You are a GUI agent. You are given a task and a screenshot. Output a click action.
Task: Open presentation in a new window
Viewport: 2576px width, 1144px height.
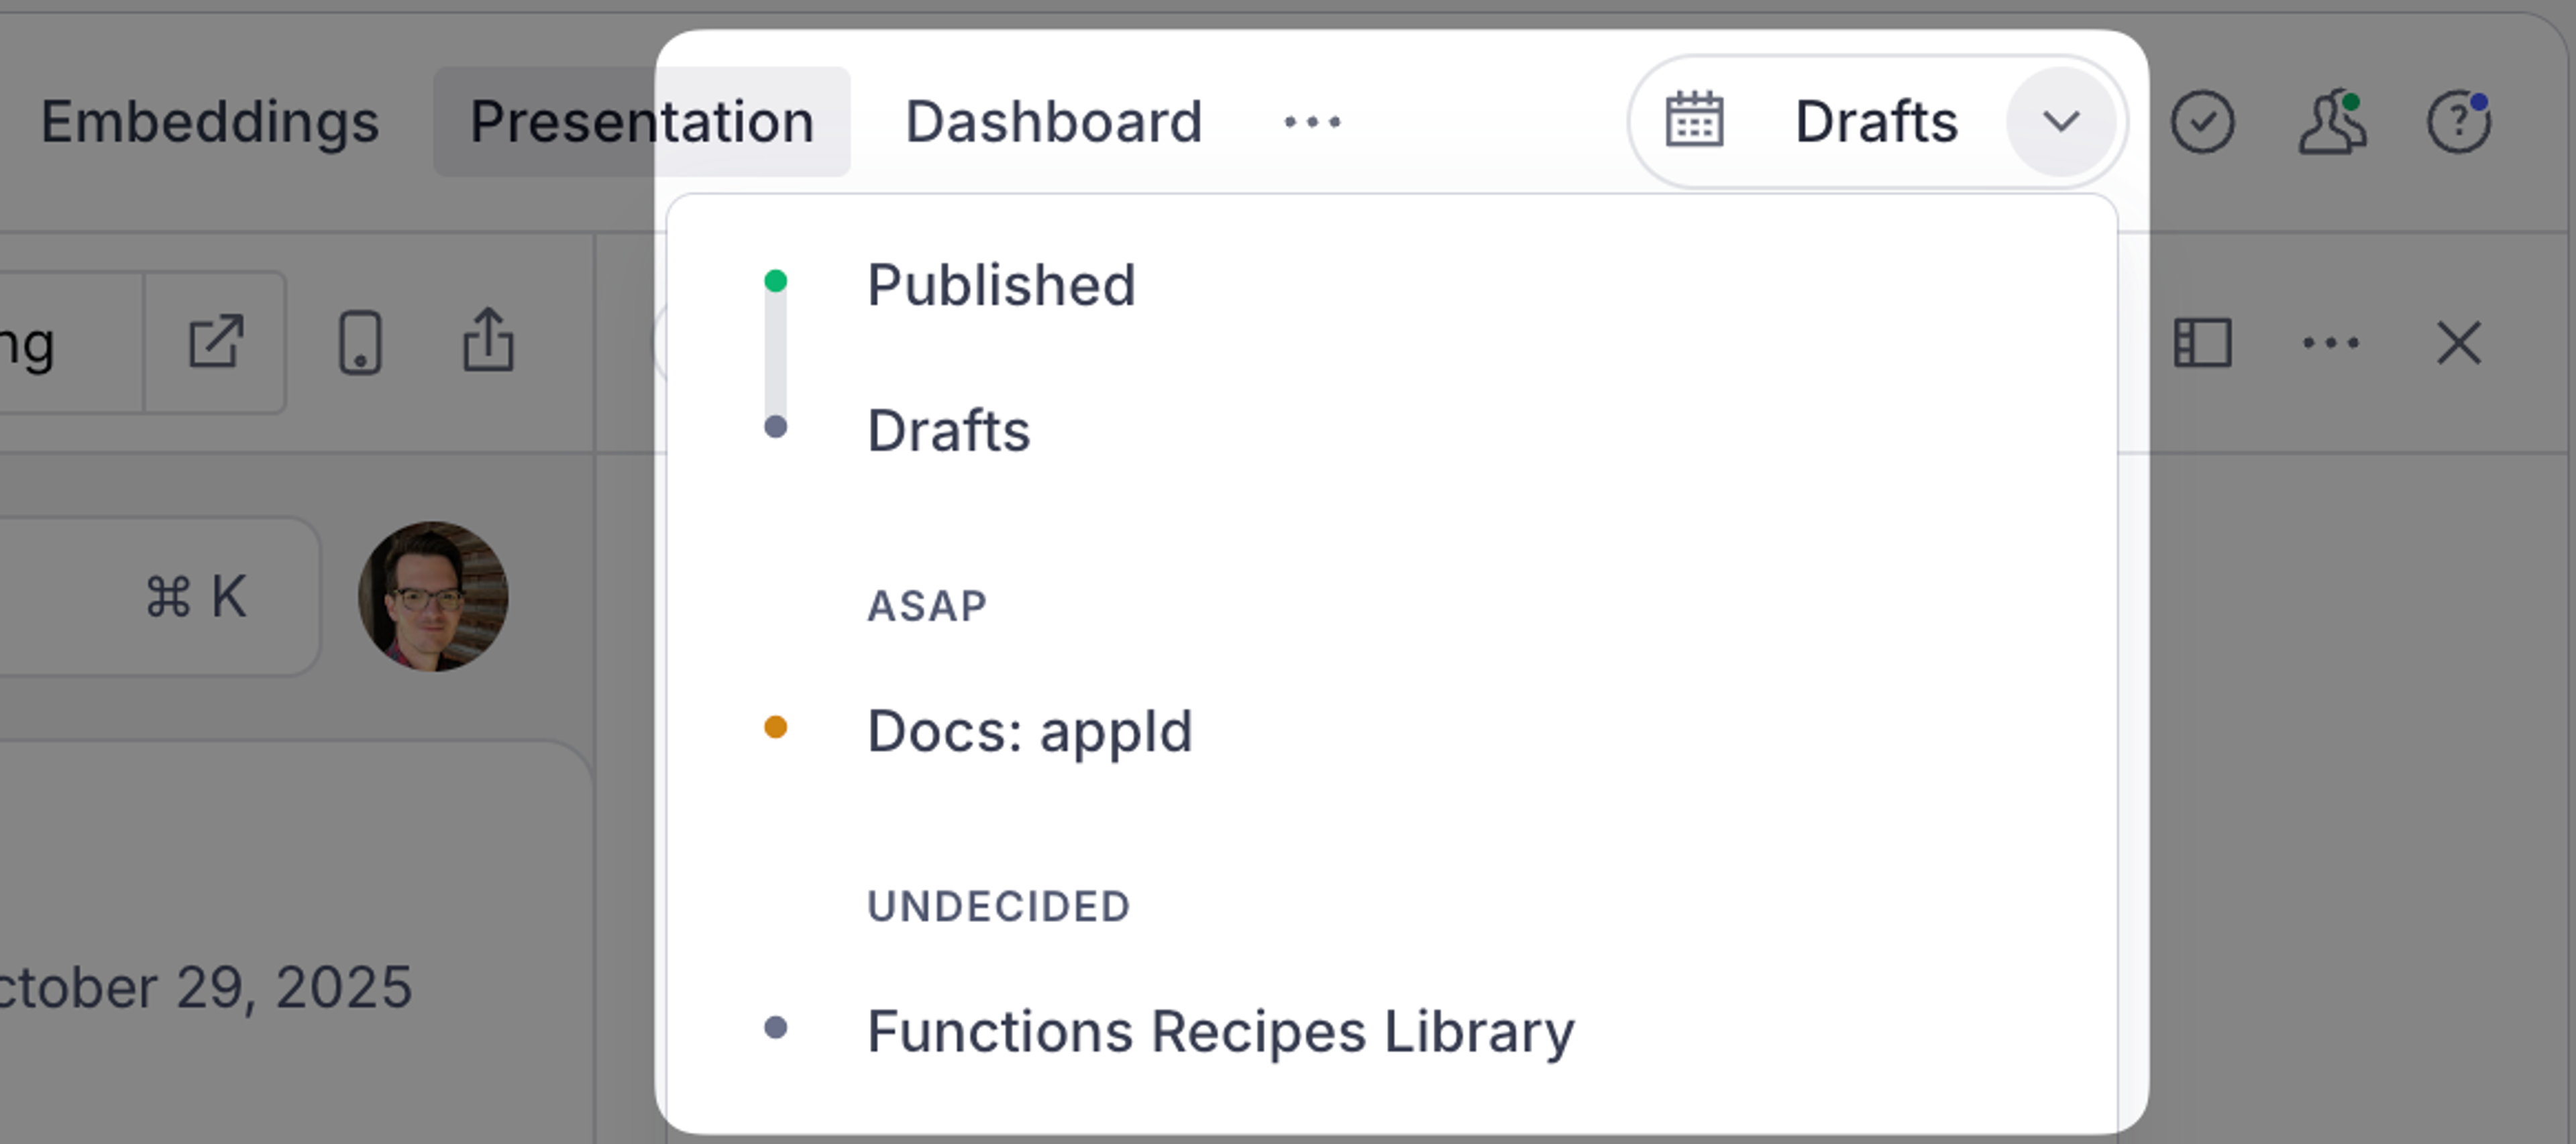tap(213, 342)
